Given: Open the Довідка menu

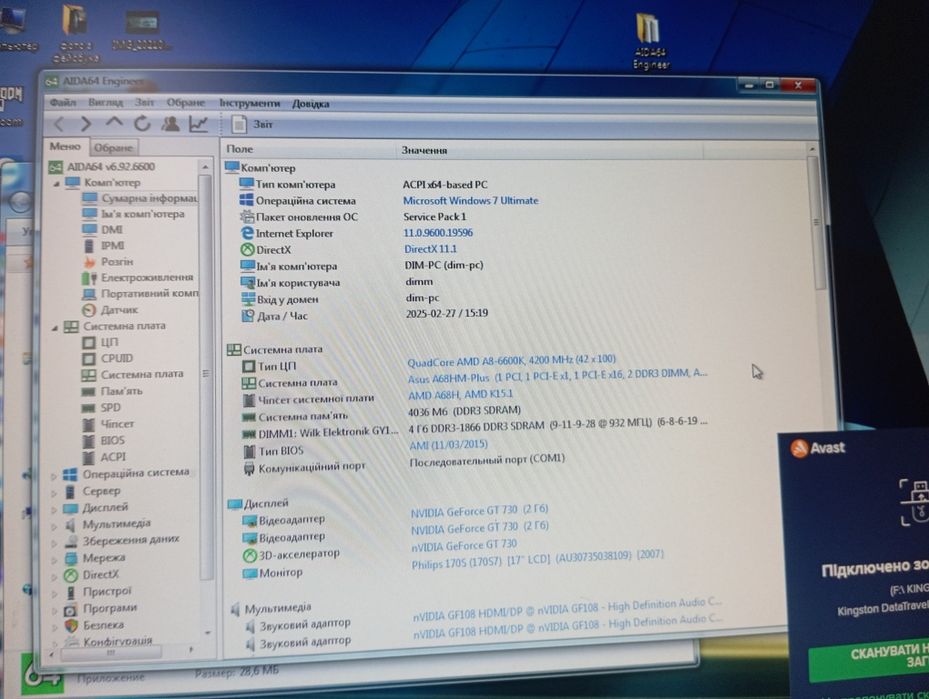Looking at the screenshot, I should [310, 104].
